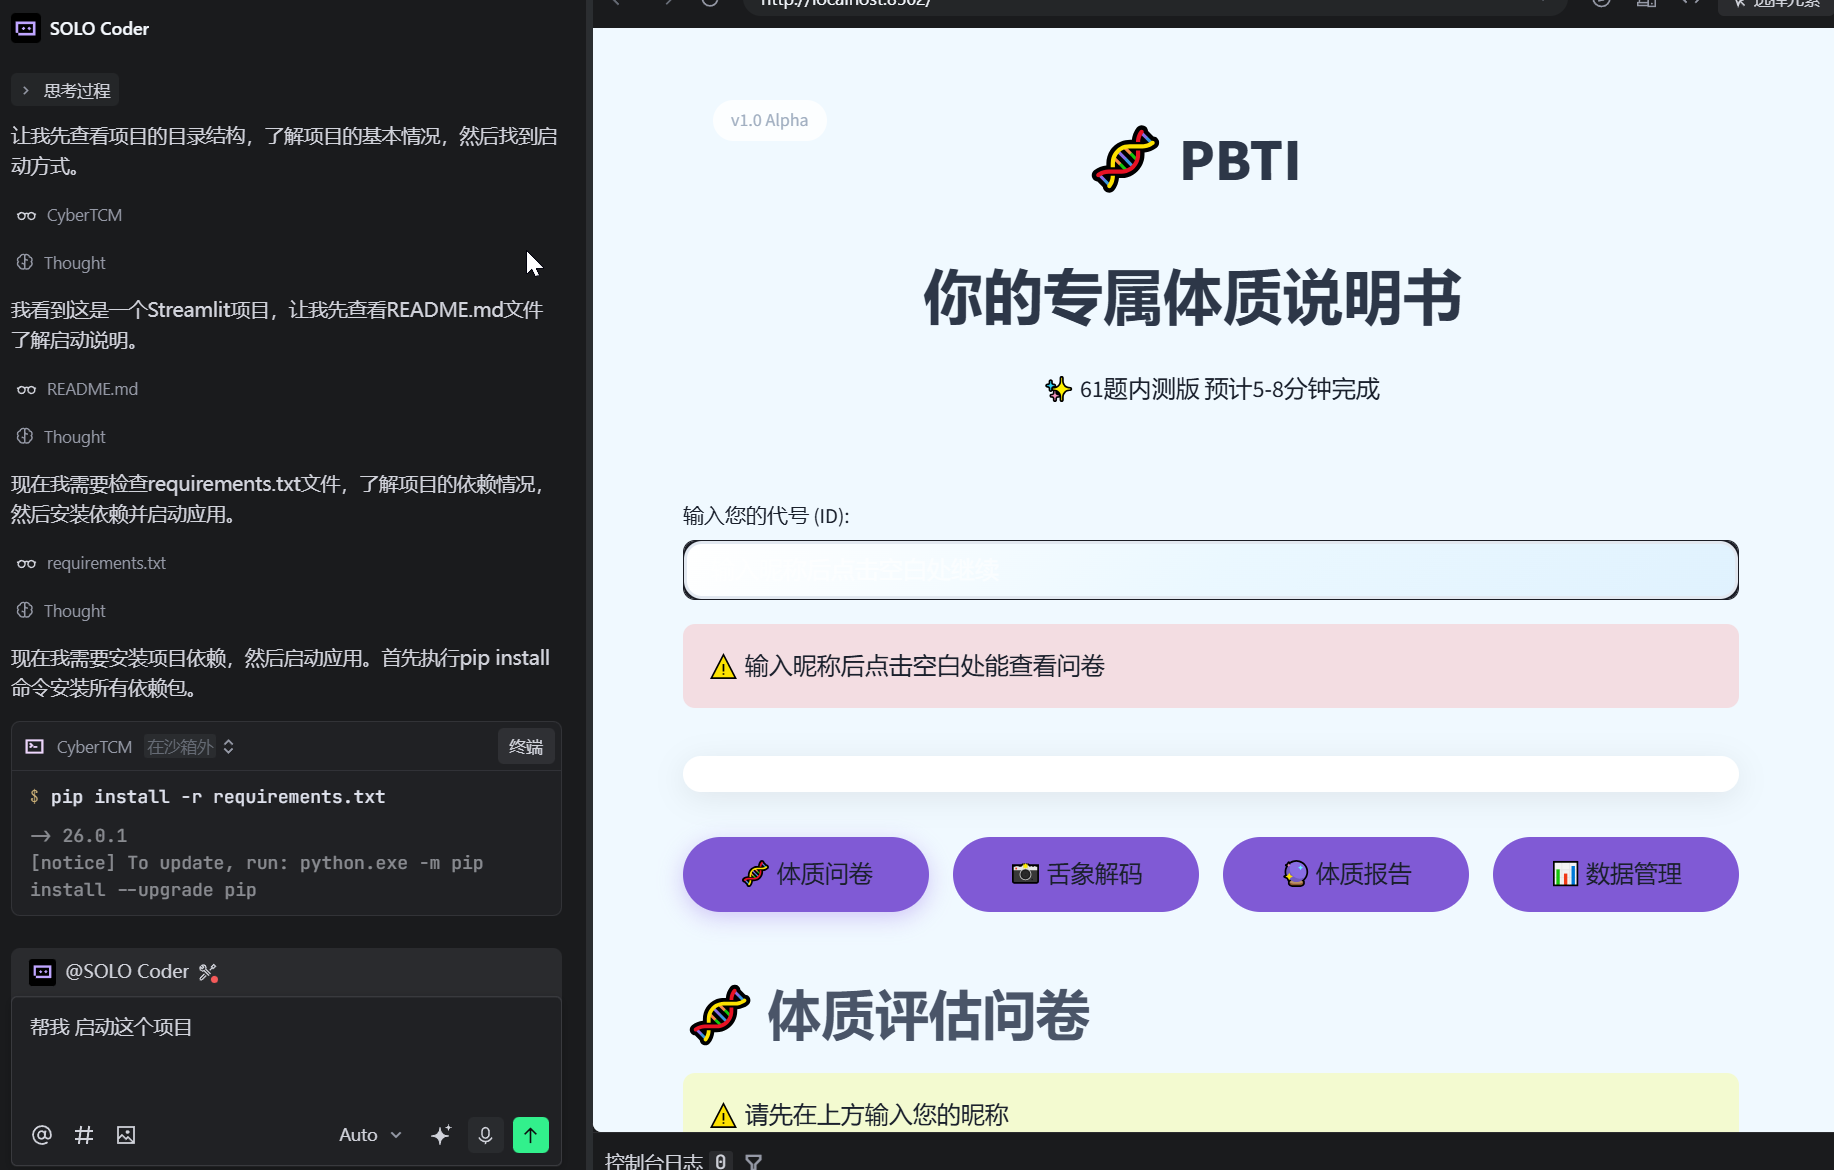
Task: Click the tools icon next to @SOLO Coder
Action: 208,972
